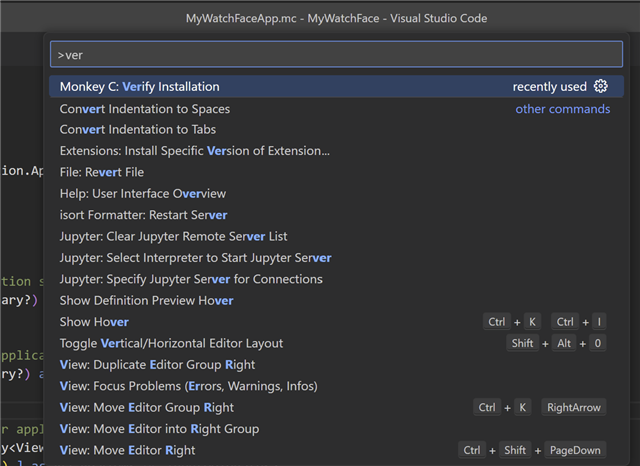The width and height of the screenshot is (640, 466).
Task: Choose Select Interpreter to Start Jupyter Server
Action: point(336,258)
